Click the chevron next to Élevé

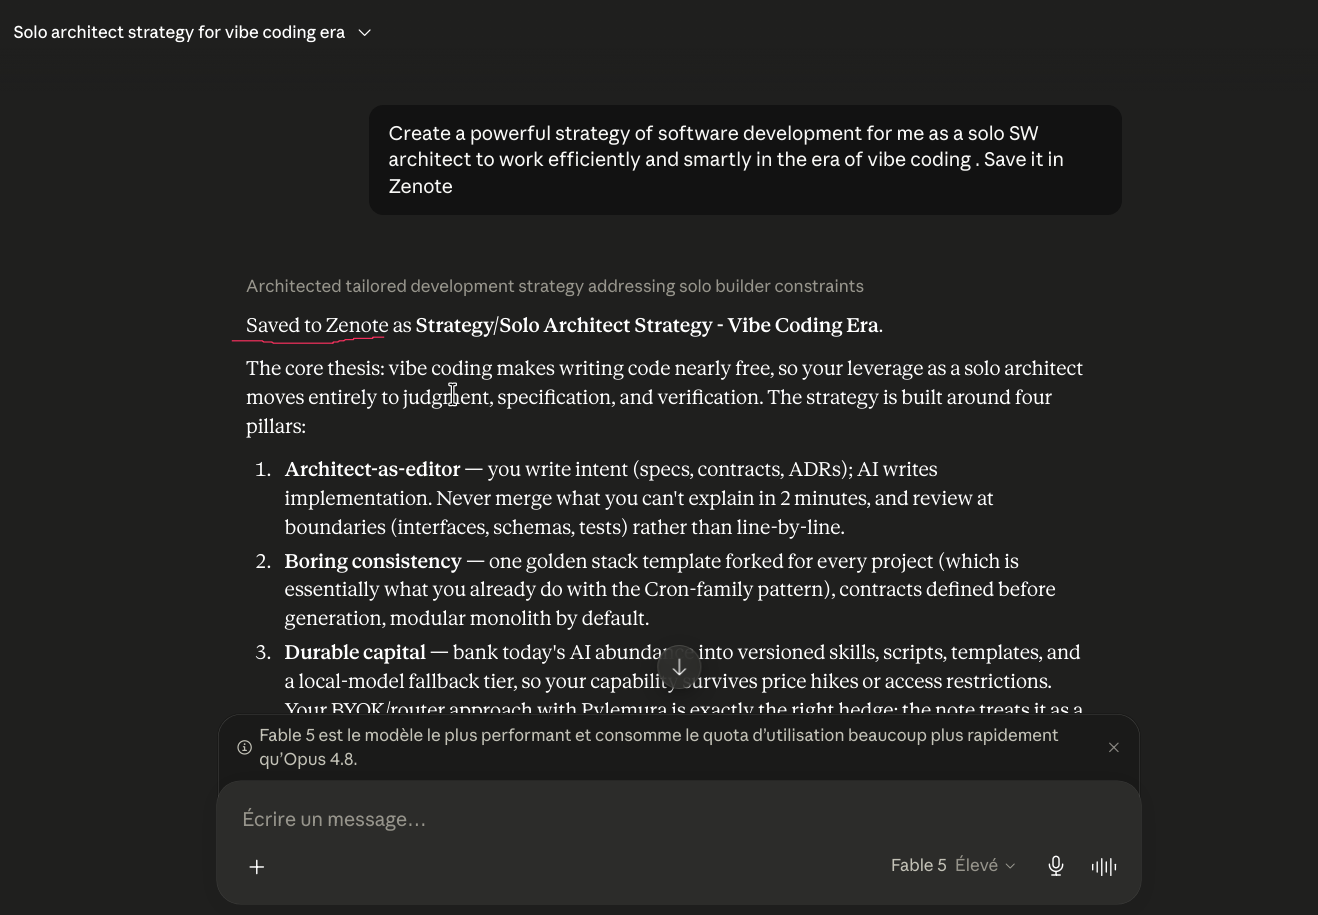(1010, 866)
